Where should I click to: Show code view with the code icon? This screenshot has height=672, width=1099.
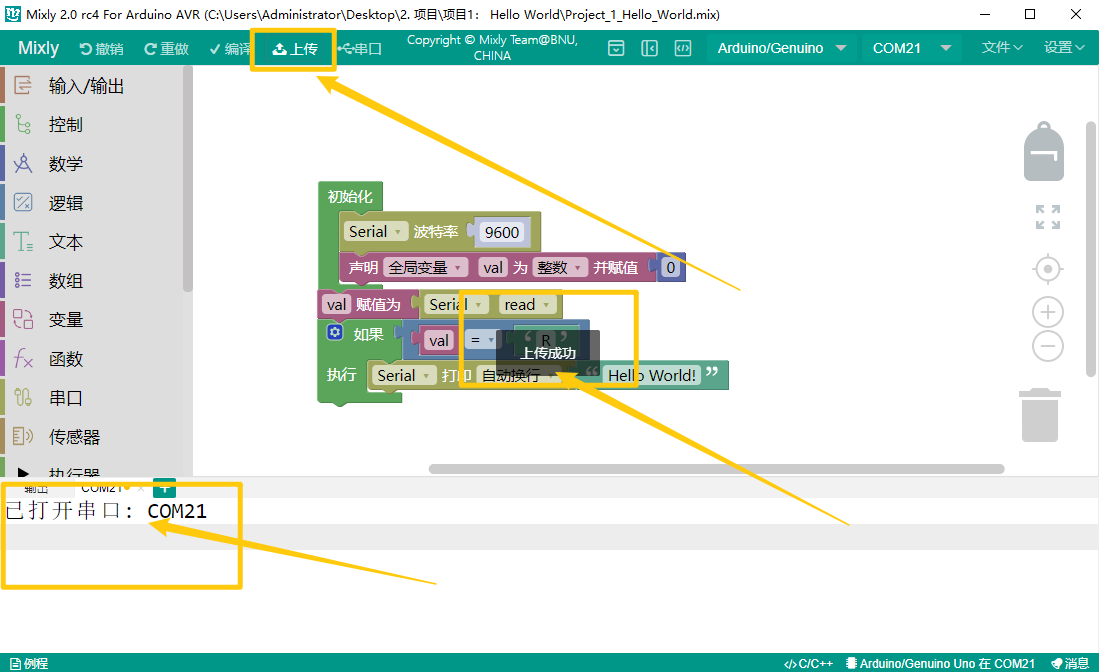(x=683, y=48)
